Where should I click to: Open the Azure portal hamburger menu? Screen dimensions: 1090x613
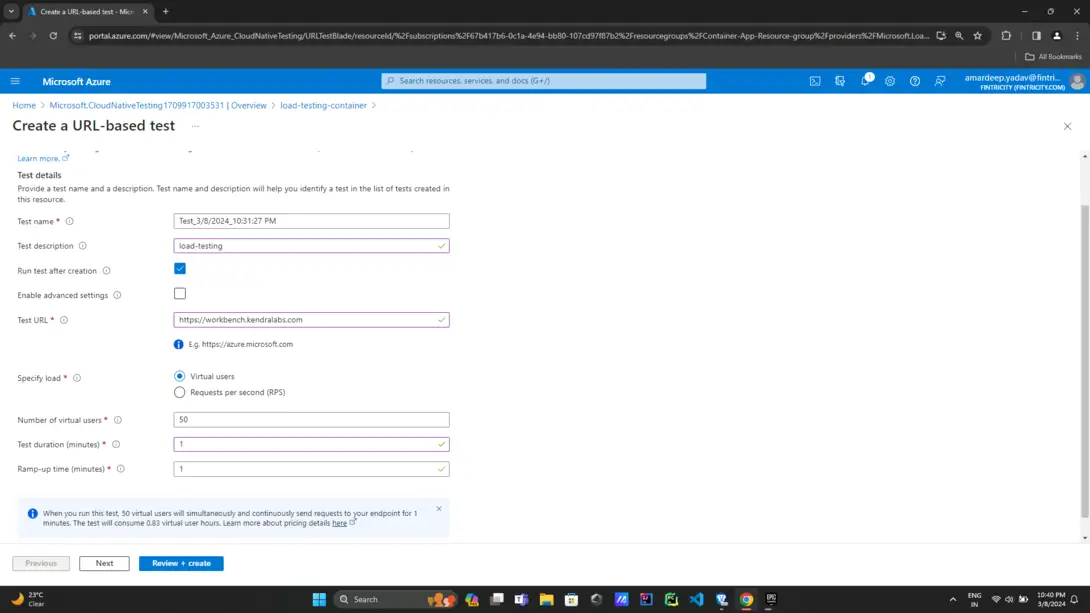pyautogui.click(x=14, y=81)
